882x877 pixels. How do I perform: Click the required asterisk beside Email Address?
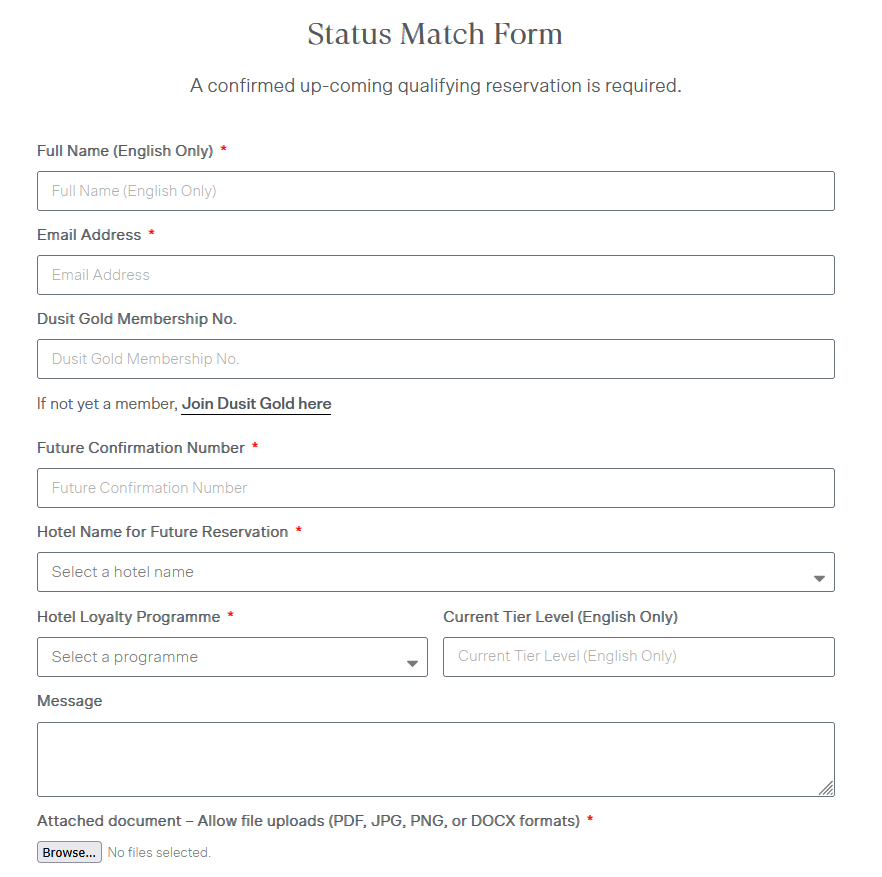tap(151, 234)
